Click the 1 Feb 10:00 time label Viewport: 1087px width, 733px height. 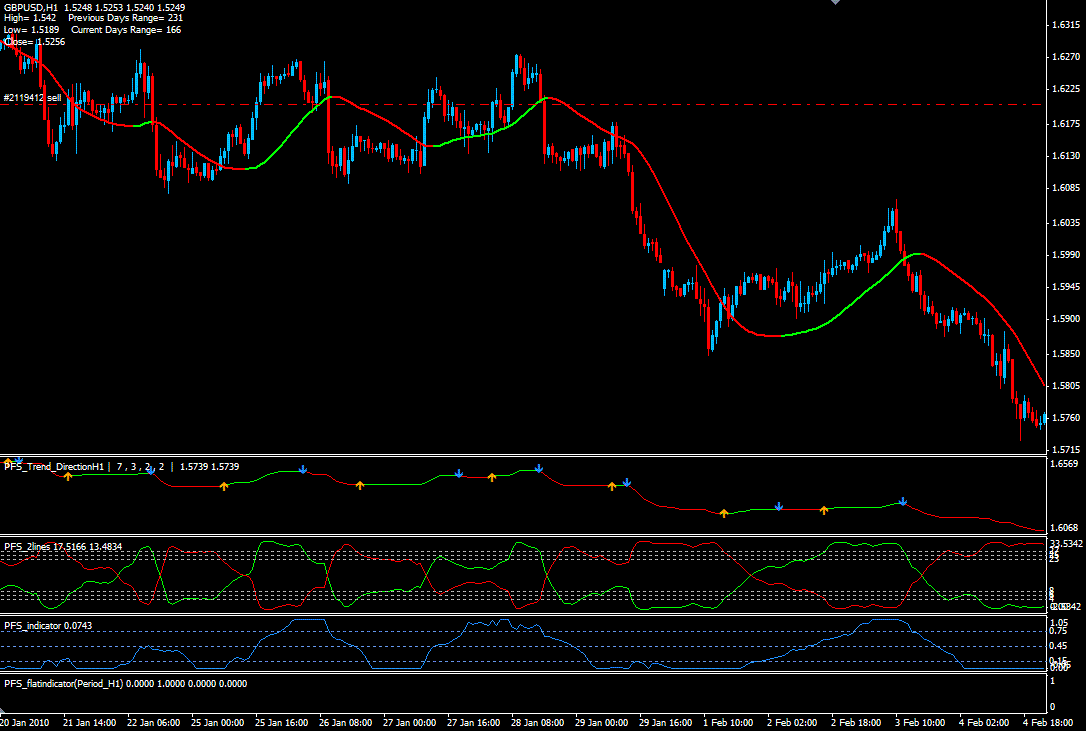point(727,722)
